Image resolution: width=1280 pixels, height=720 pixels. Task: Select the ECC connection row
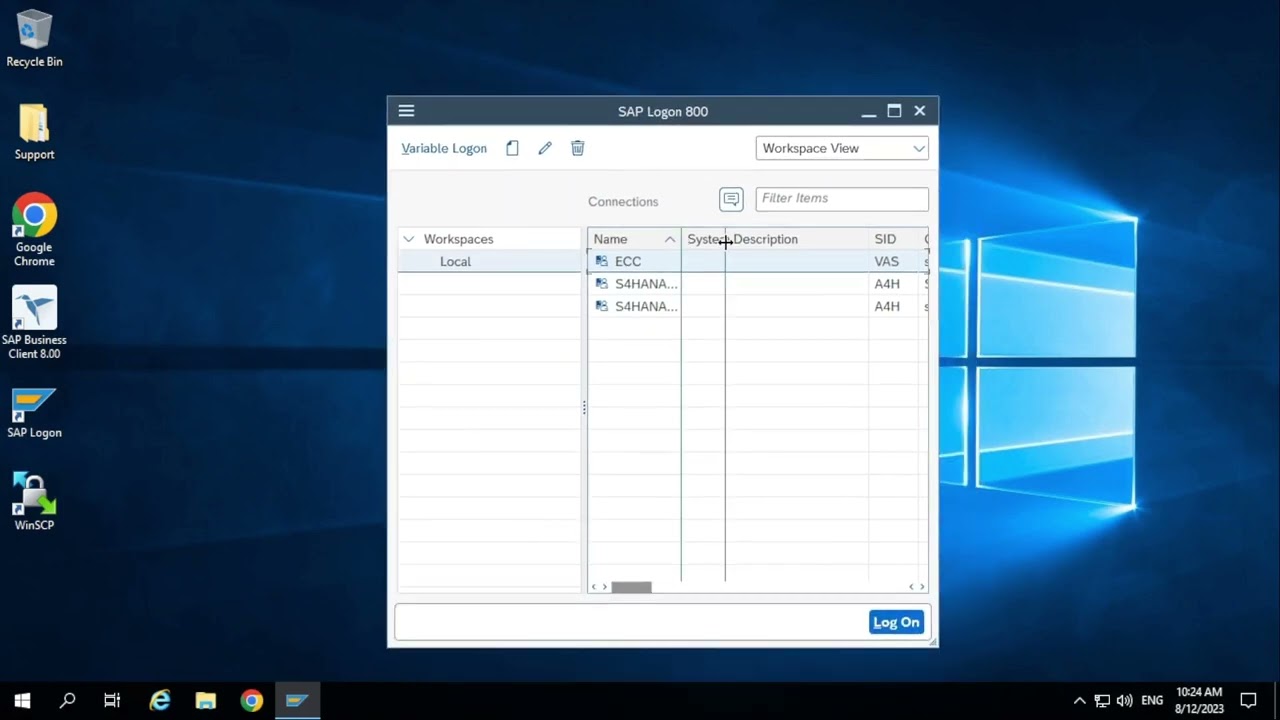pyautogui.click(x=757, y=261)
